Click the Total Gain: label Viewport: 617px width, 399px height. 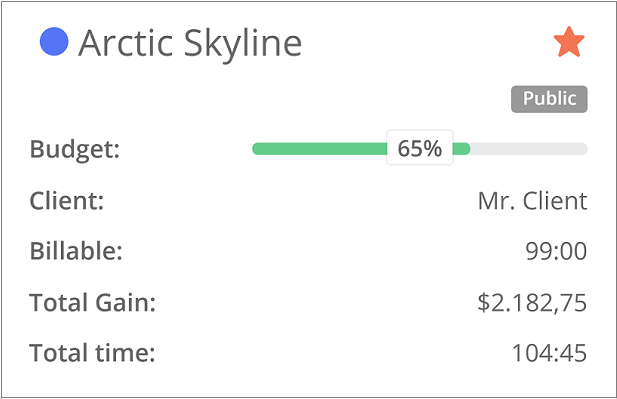coord(92,302)
